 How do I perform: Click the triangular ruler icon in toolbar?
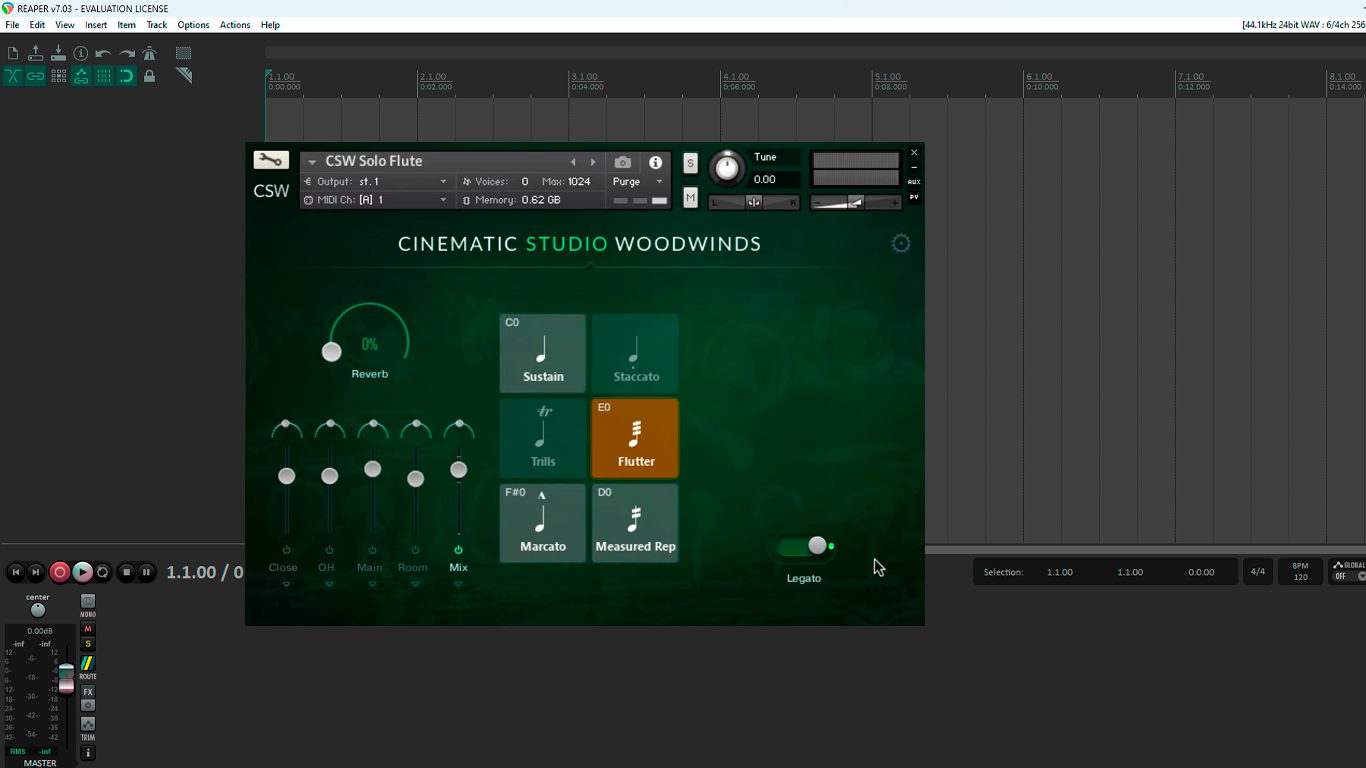click(x=183, y=76)
